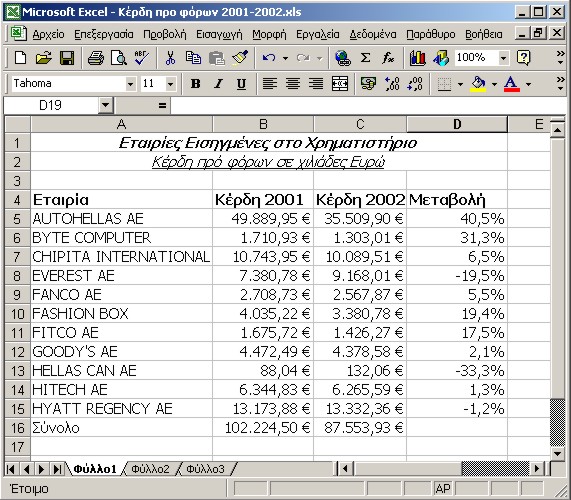Click the equals Edit Formula button
Screen dimensions: 571x500
click(162, 106)
